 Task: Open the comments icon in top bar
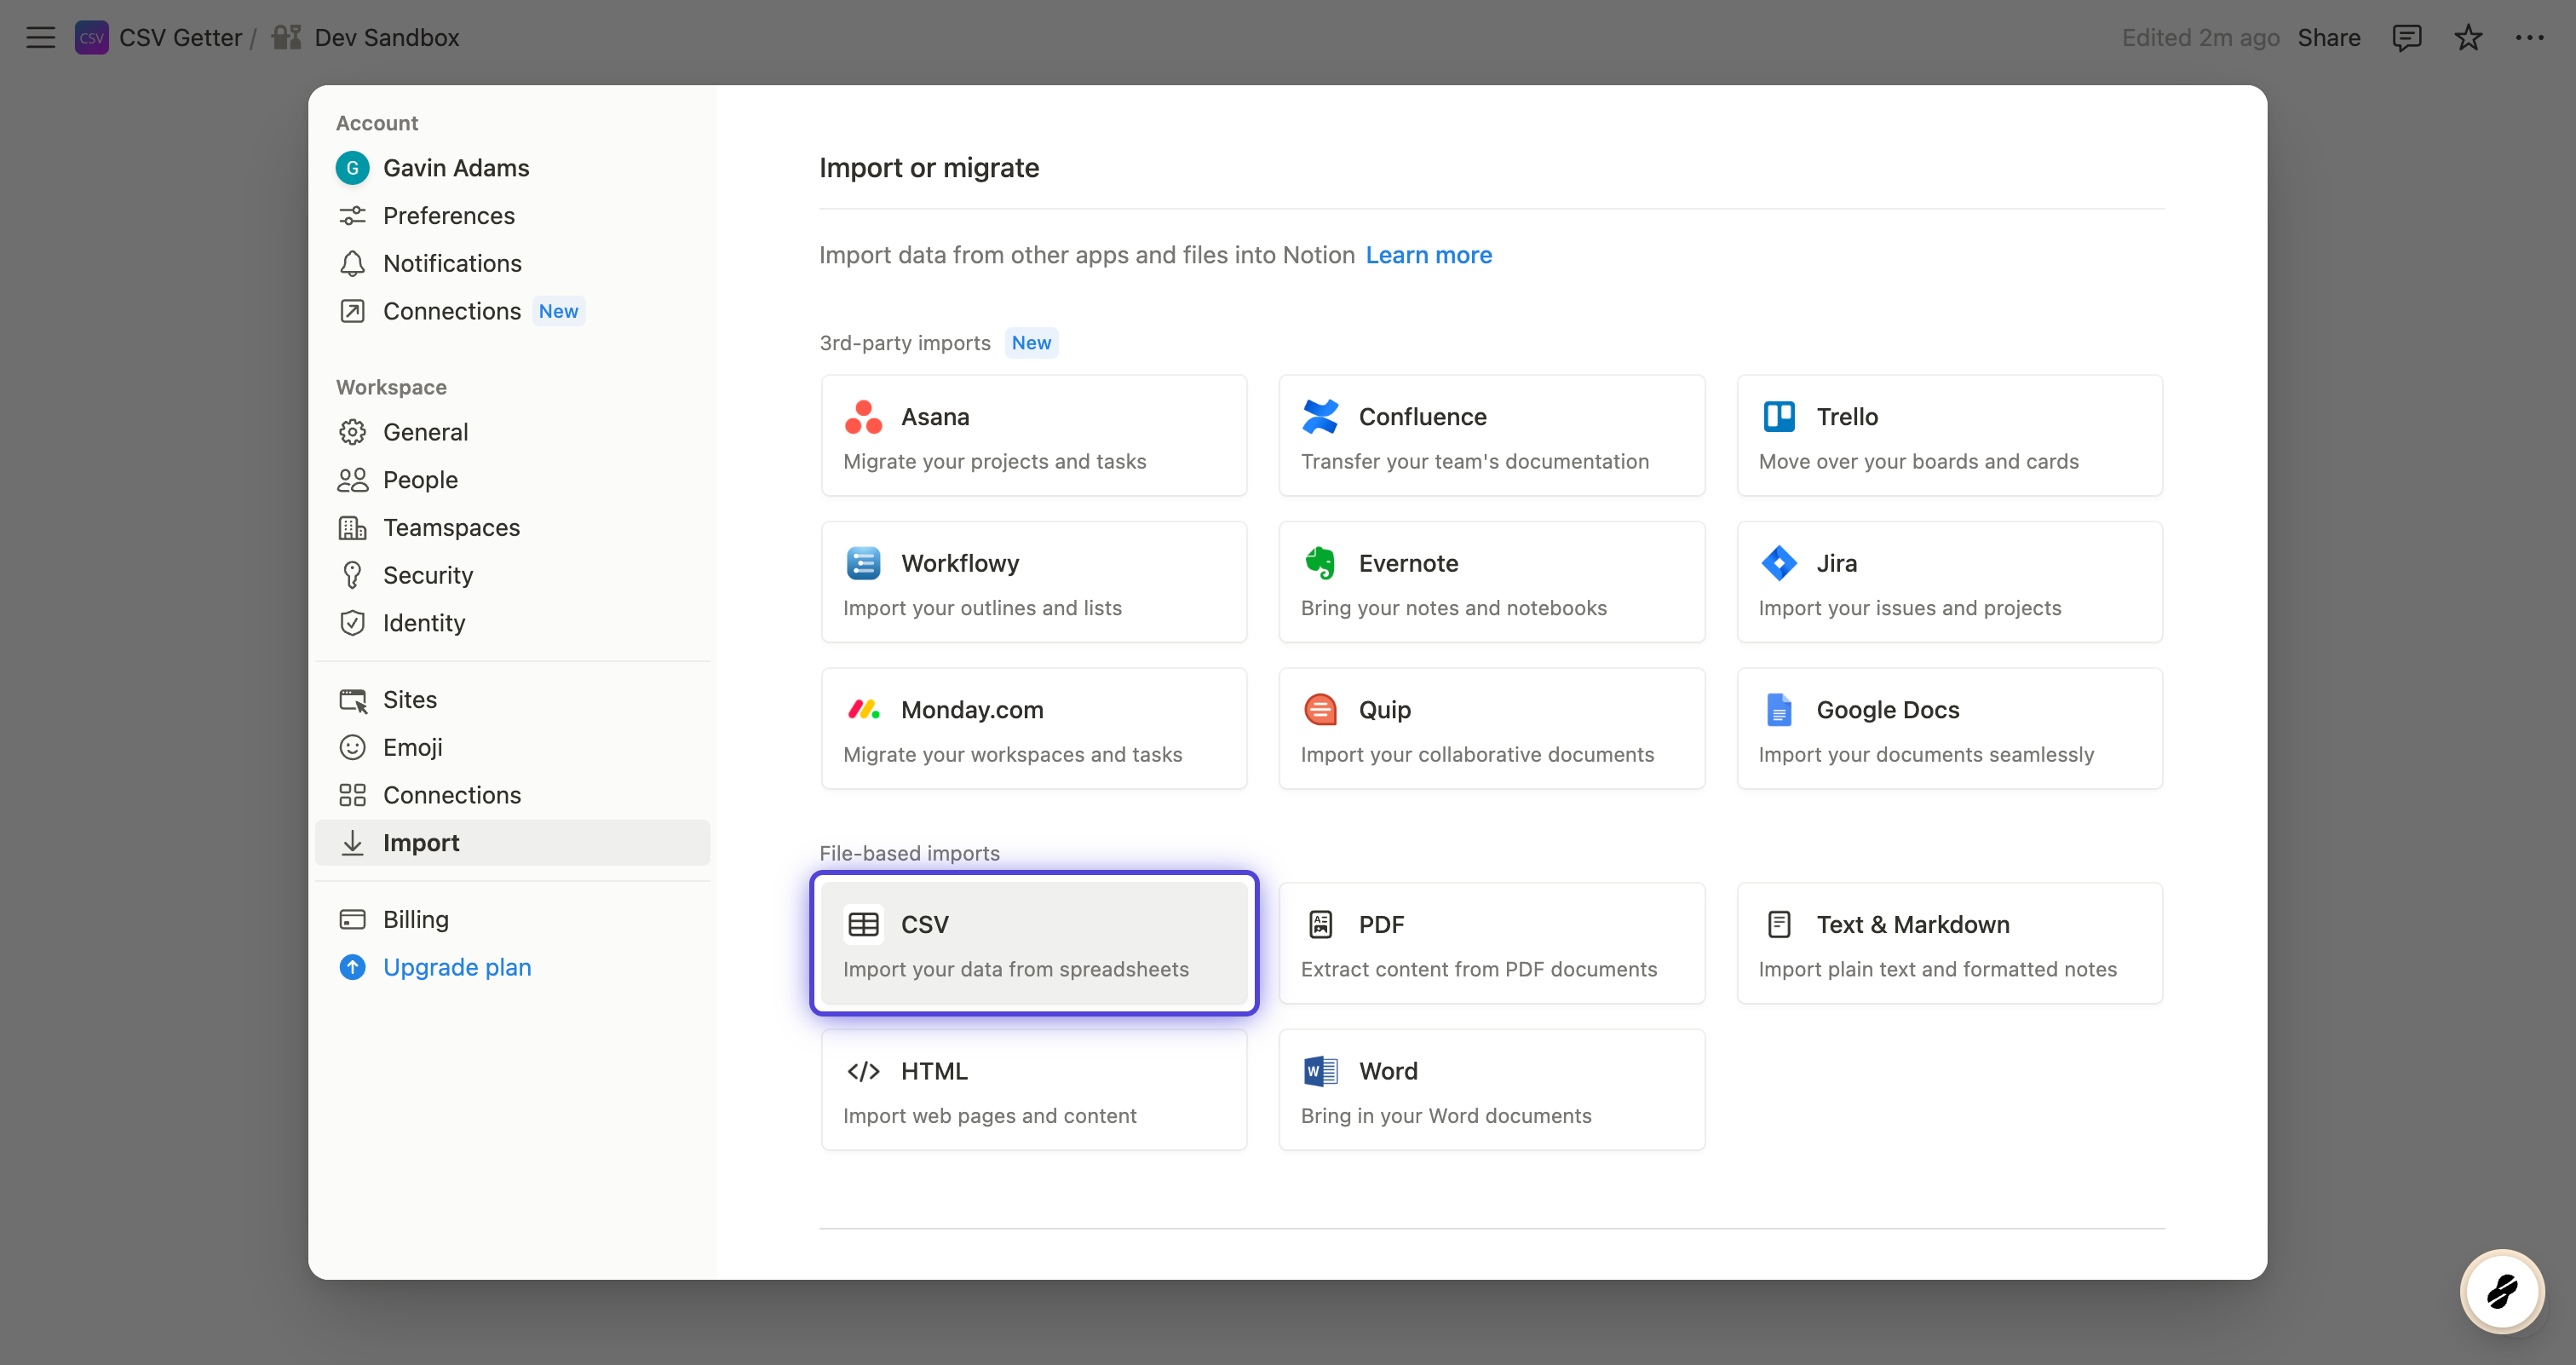[2406, 38]
